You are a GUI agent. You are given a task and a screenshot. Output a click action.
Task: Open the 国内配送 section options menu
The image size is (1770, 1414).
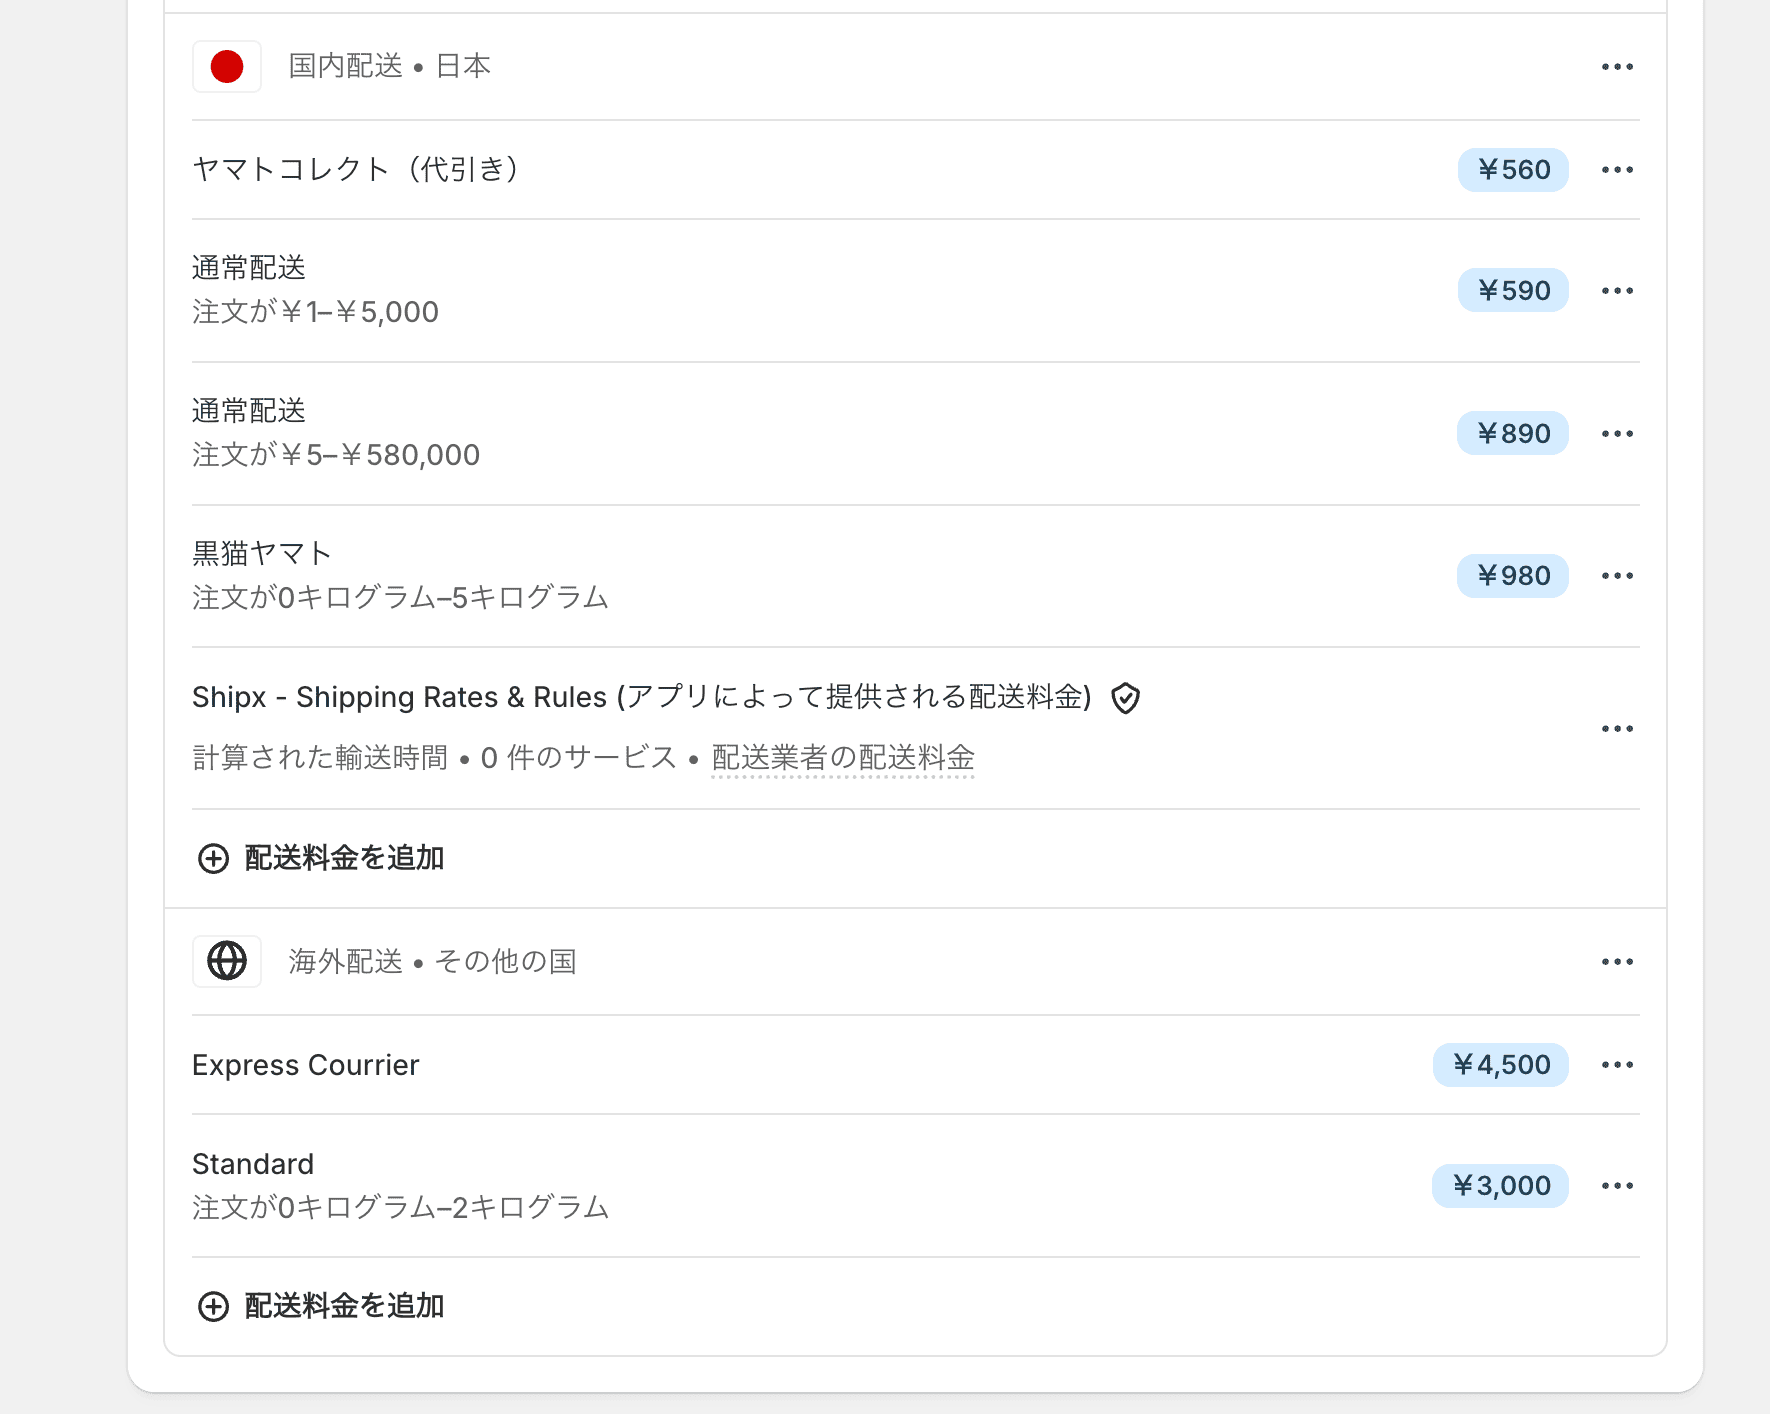click(1617, 66)
